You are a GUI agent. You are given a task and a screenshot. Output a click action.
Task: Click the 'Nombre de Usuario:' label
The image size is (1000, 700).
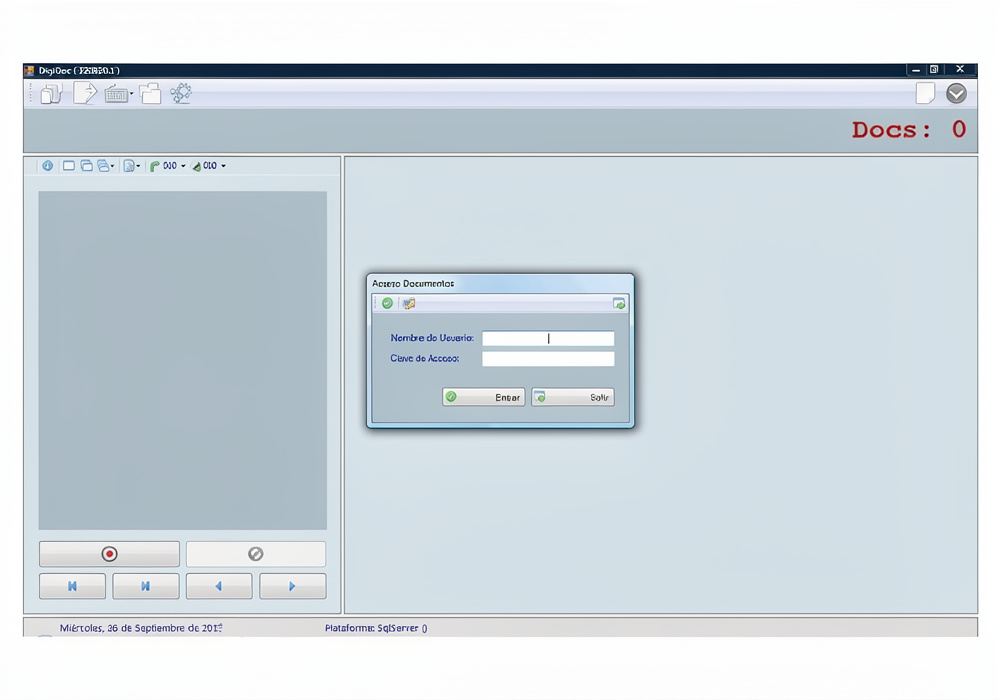(432, 338)
